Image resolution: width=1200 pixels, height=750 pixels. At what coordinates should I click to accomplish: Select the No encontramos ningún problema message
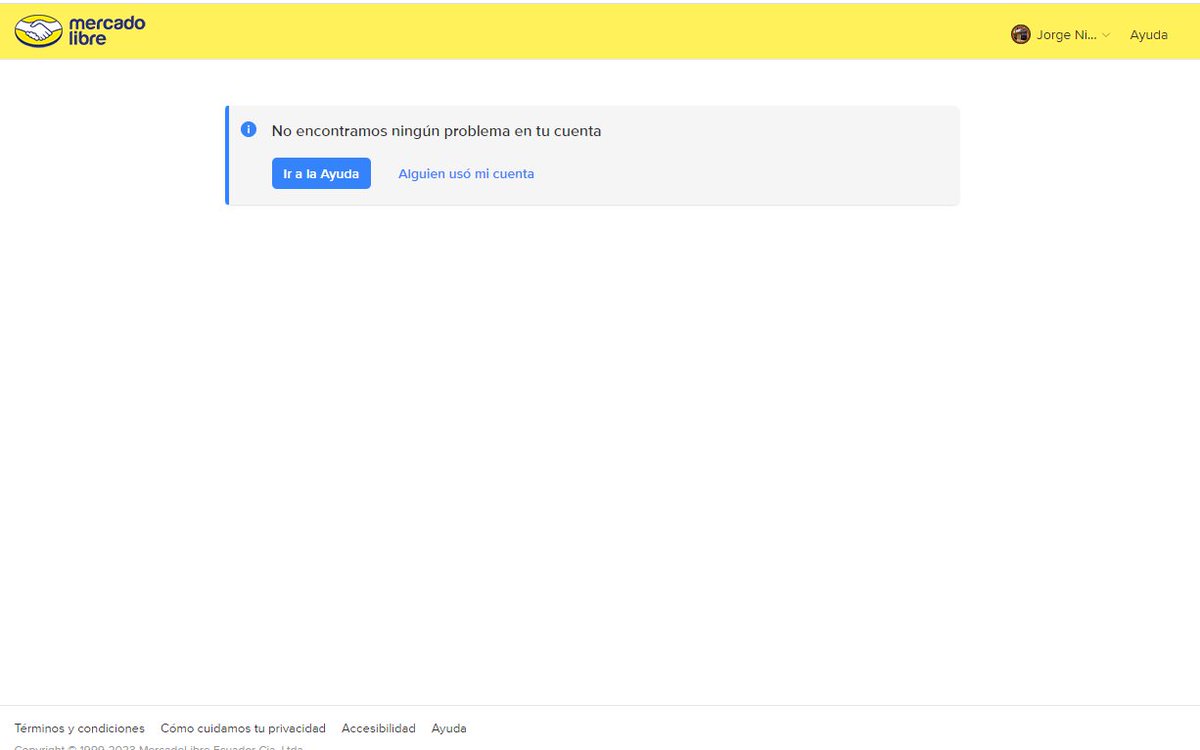[436, 131]
